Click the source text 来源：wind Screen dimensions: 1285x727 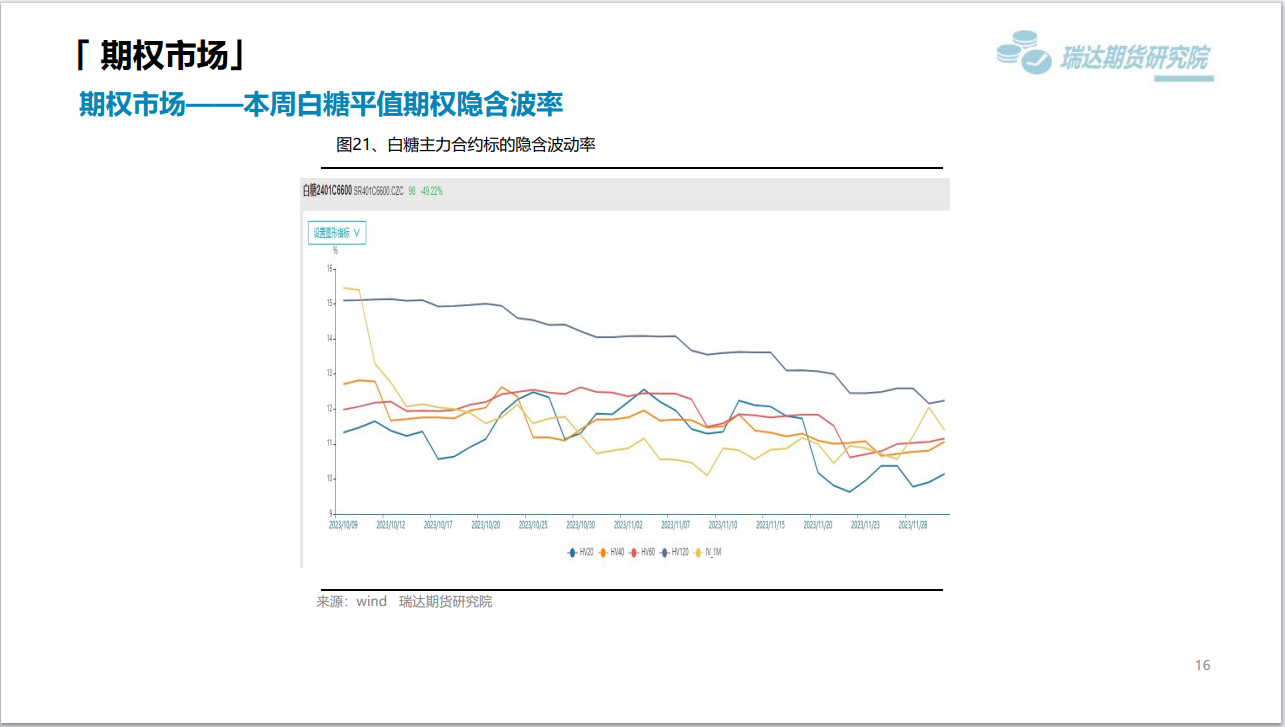(352, 601)
